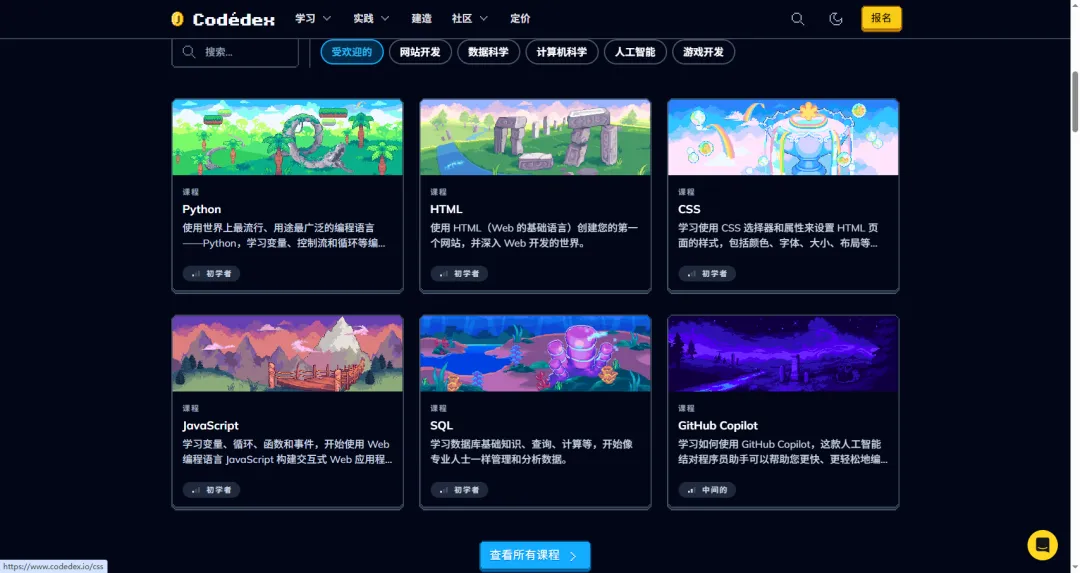Click the 报名 sign-up button
The width and height of the screenshot is (1080, 573).
tap(881, 18)
